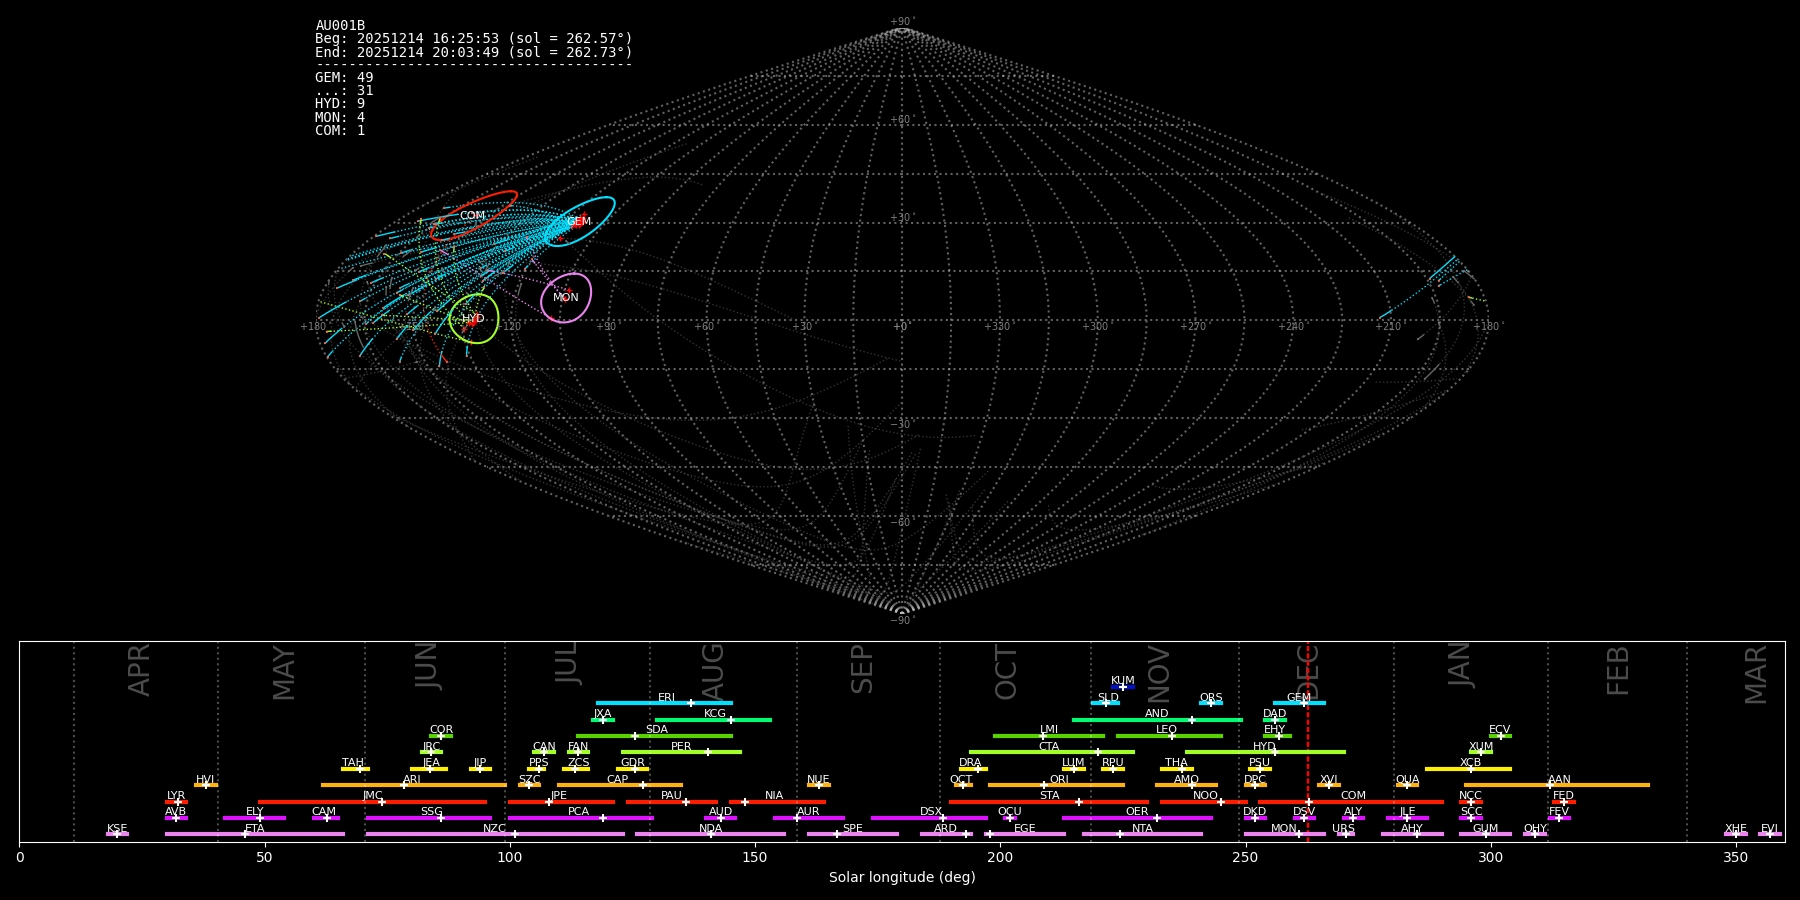Click the QUA shower marker in timeline

pyautogui.click(x=1407, y=785)
